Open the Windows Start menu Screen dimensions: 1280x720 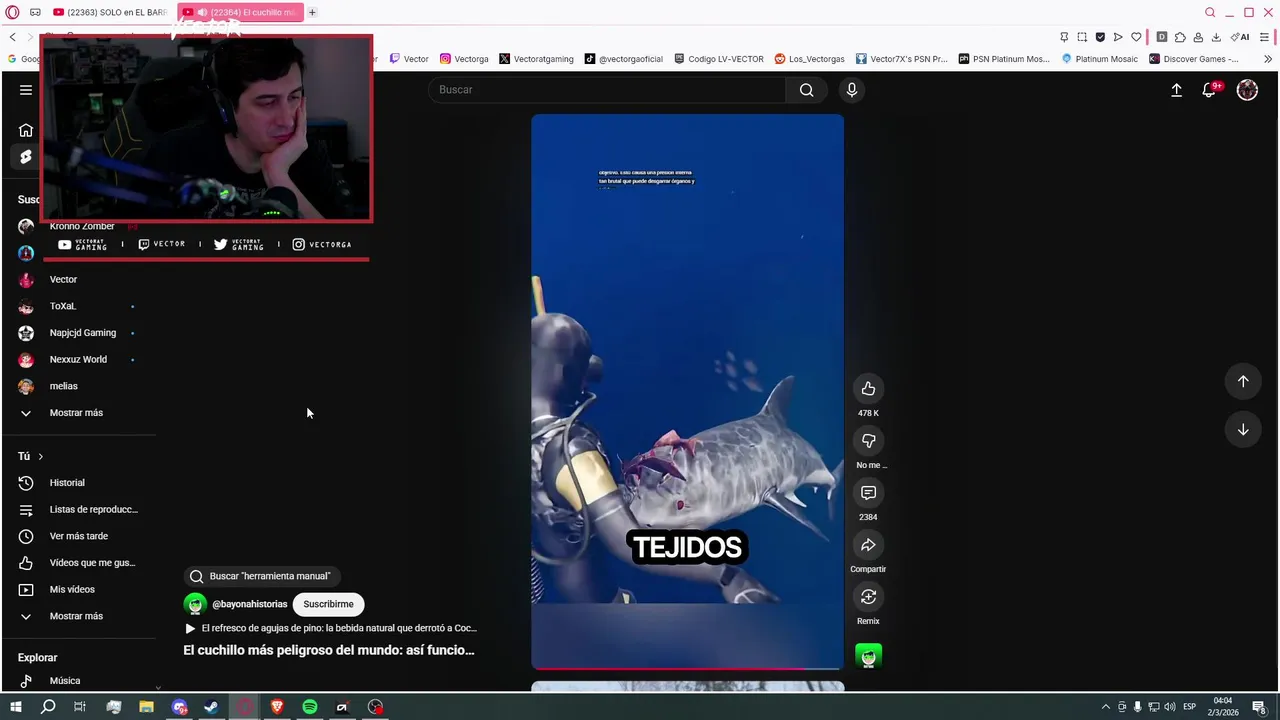[x=15, y=707]
